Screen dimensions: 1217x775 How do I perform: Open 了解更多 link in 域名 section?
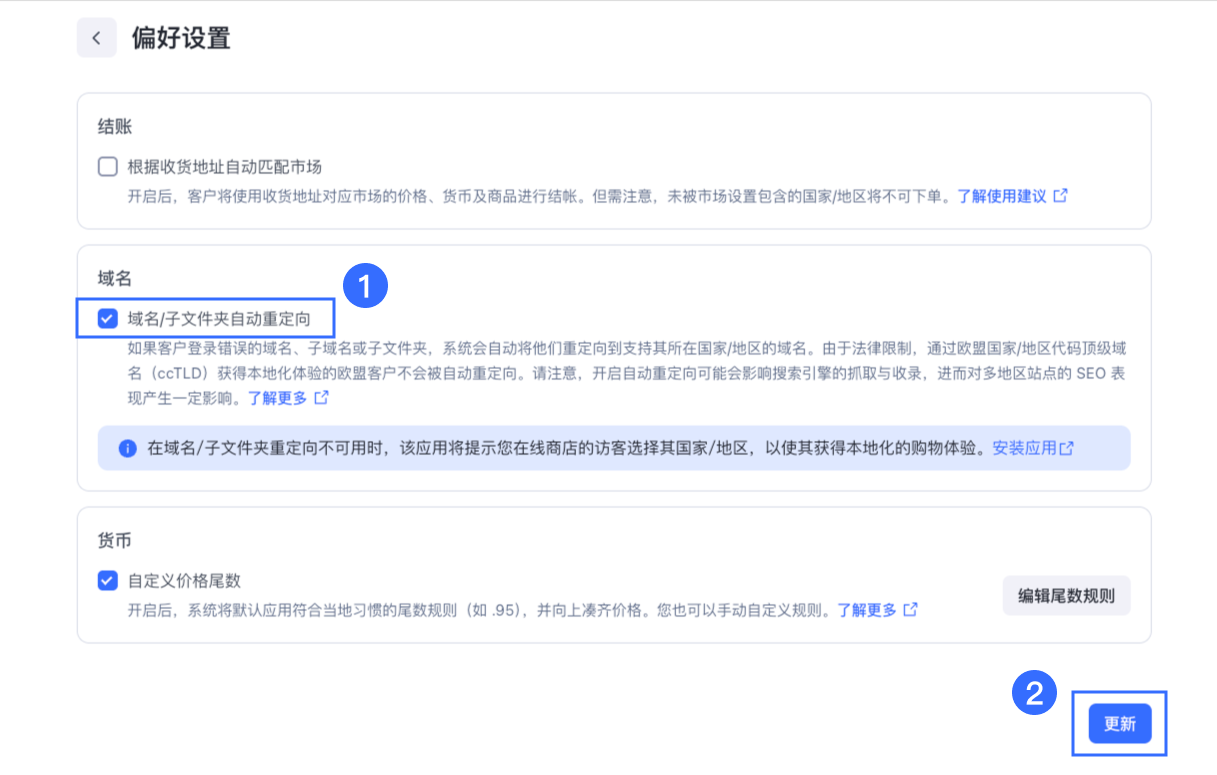[x=278, y=397]
